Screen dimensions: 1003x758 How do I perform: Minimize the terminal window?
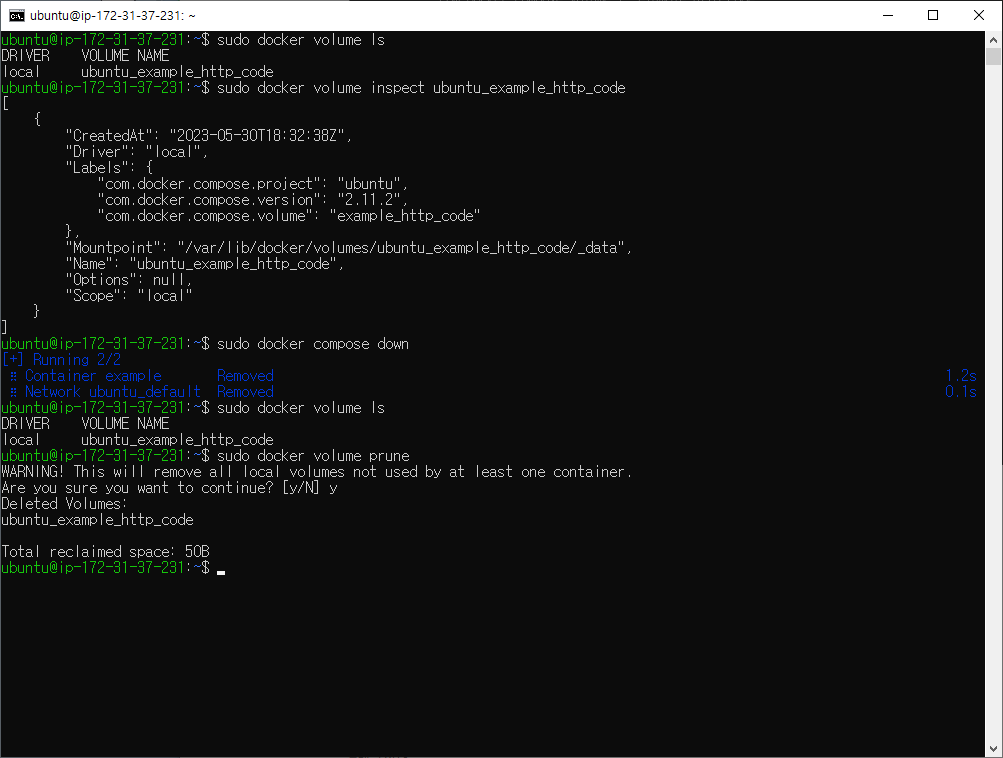pyautogui.click(x=888, y=15)
